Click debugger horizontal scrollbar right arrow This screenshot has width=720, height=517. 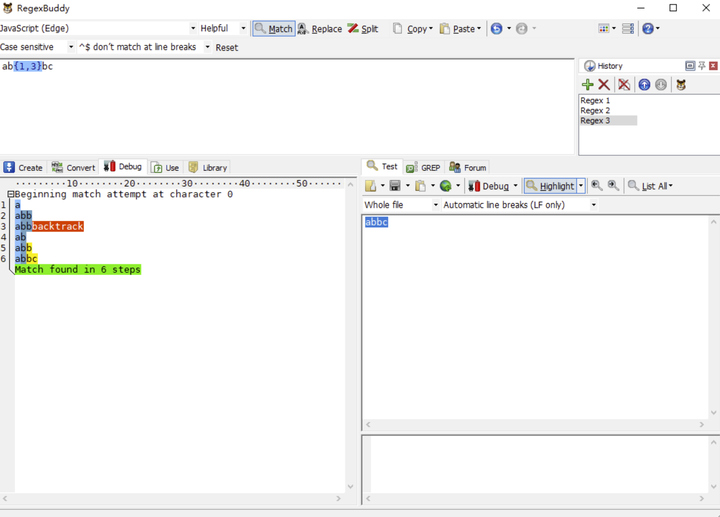pos(338,499)
